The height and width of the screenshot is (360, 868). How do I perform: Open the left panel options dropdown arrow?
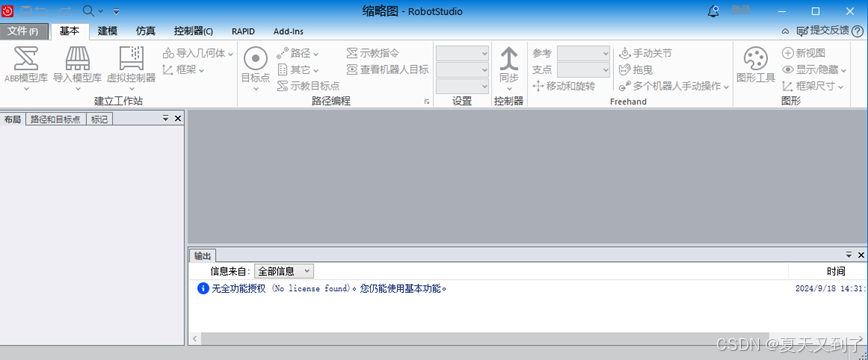coord(166,119)
